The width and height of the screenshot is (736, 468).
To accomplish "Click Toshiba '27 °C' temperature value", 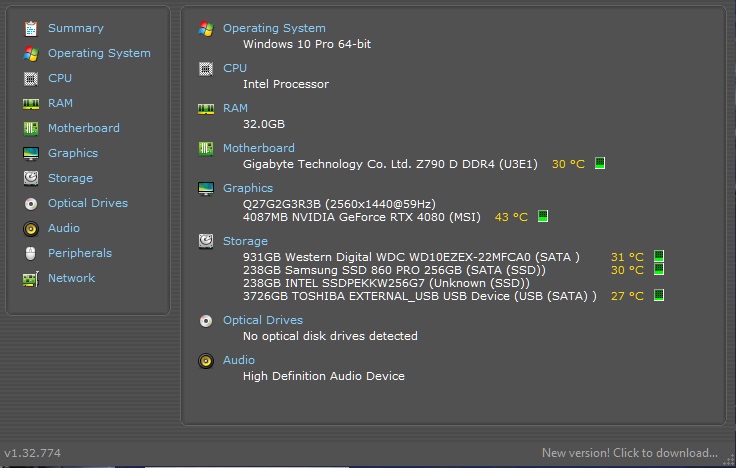I will pos(627,296).
